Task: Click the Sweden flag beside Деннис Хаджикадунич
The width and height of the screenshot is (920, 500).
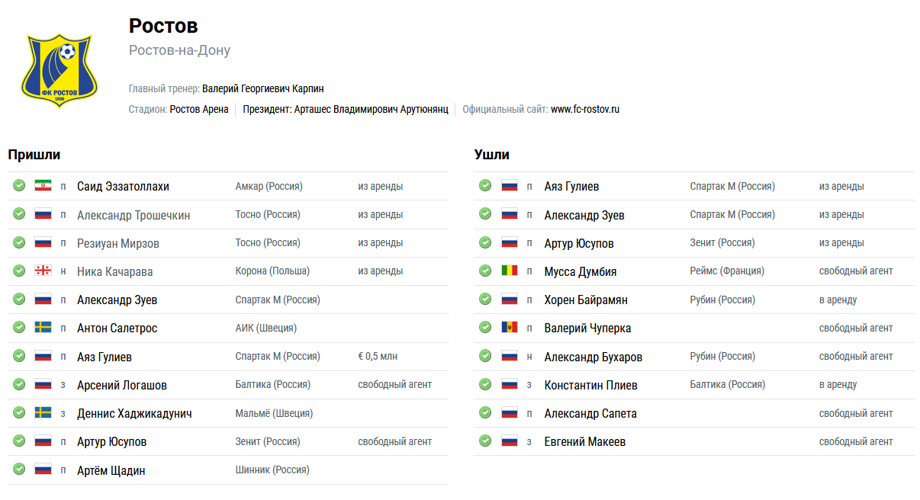Action: coord(43,413)
